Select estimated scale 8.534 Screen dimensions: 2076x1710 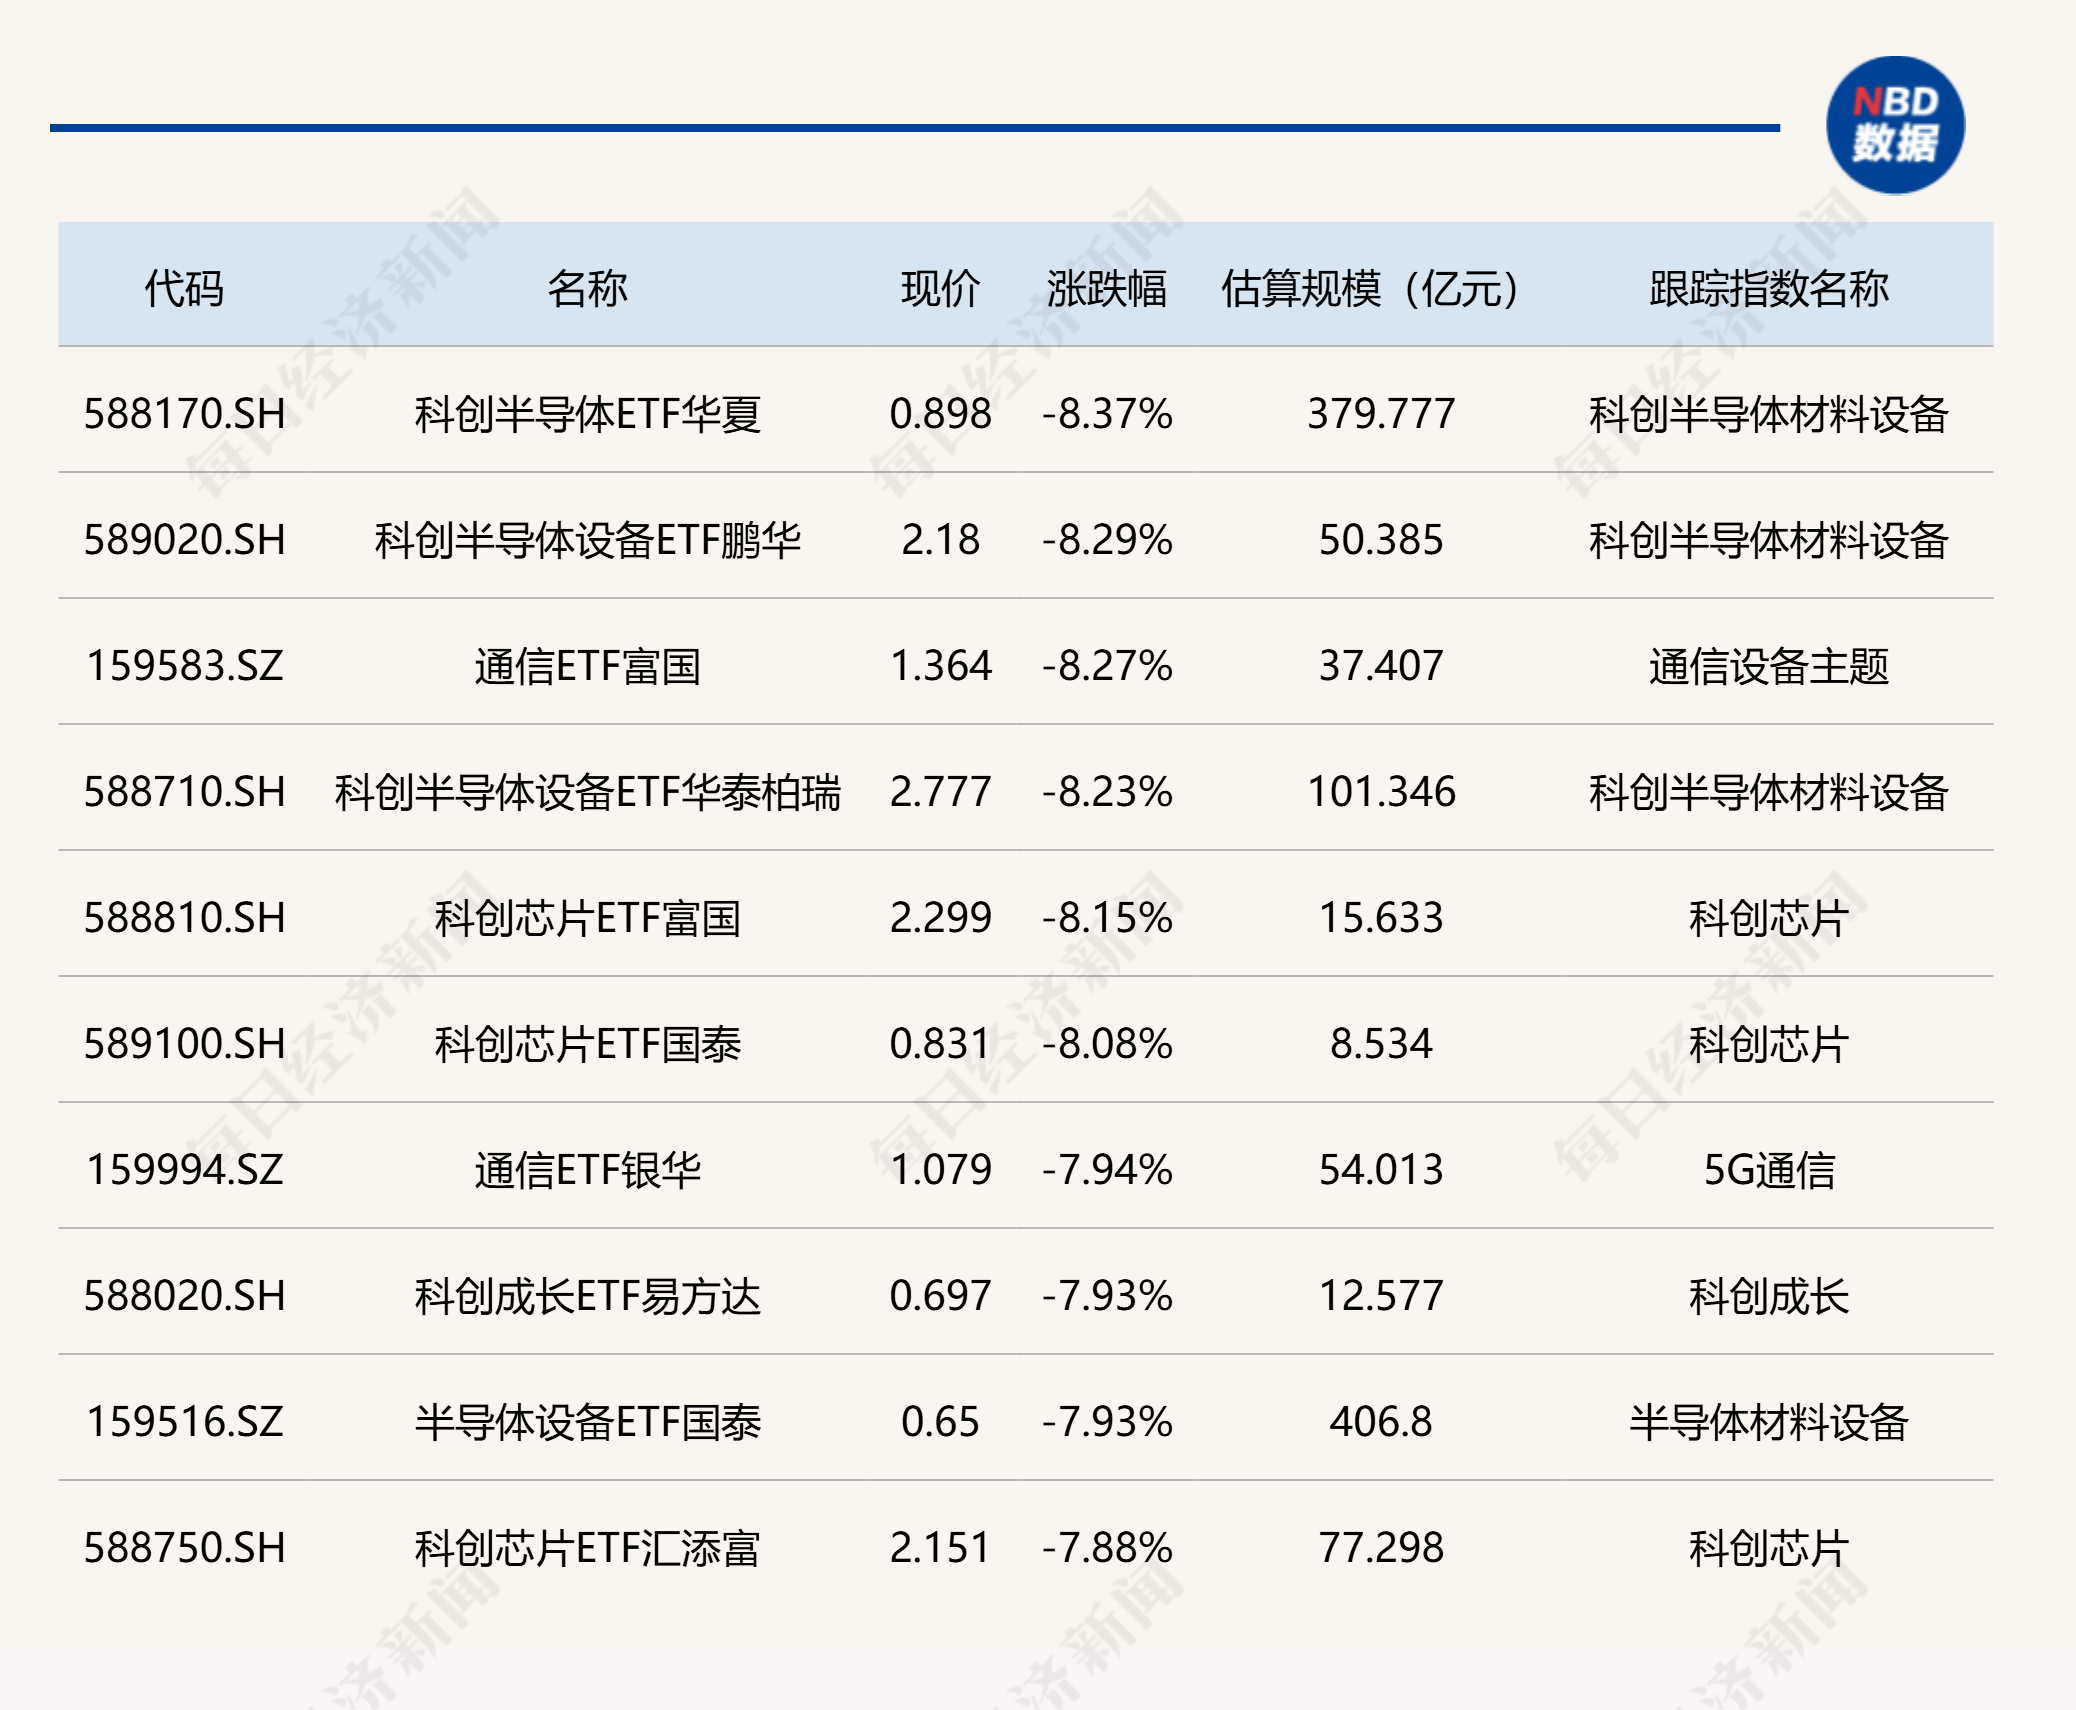pos(1380,1044)
